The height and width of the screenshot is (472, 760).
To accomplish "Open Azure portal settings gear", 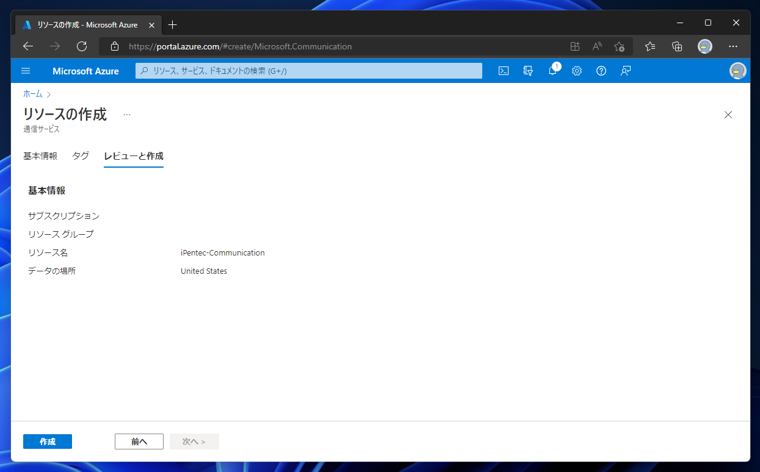I will pos(576,71).
